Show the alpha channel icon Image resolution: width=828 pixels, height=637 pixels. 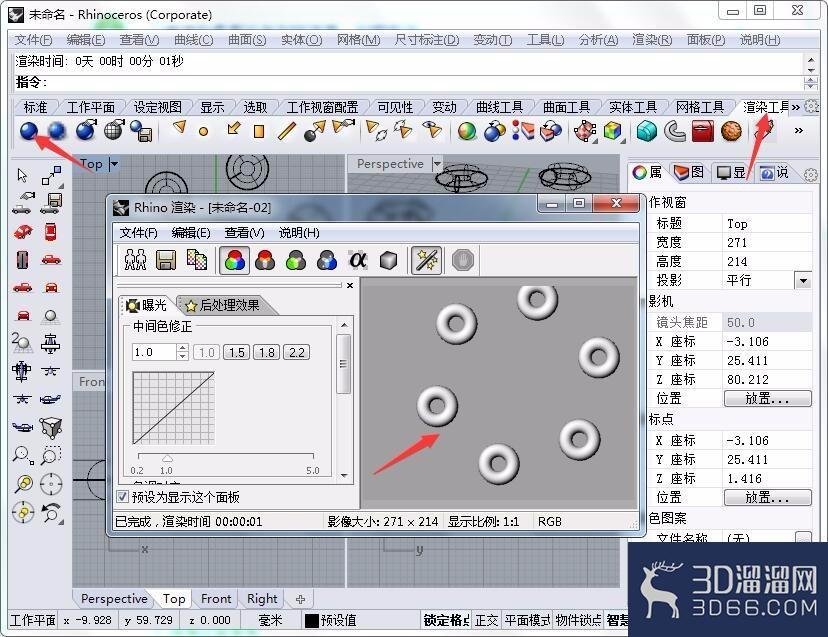pyautogui.click(x=357, y=260)
